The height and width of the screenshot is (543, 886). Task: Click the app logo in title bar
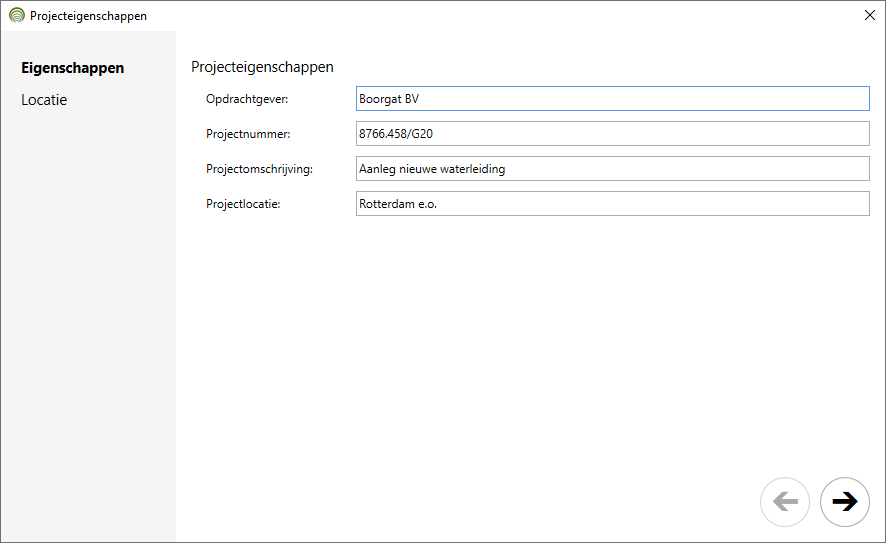coord(17,15)
